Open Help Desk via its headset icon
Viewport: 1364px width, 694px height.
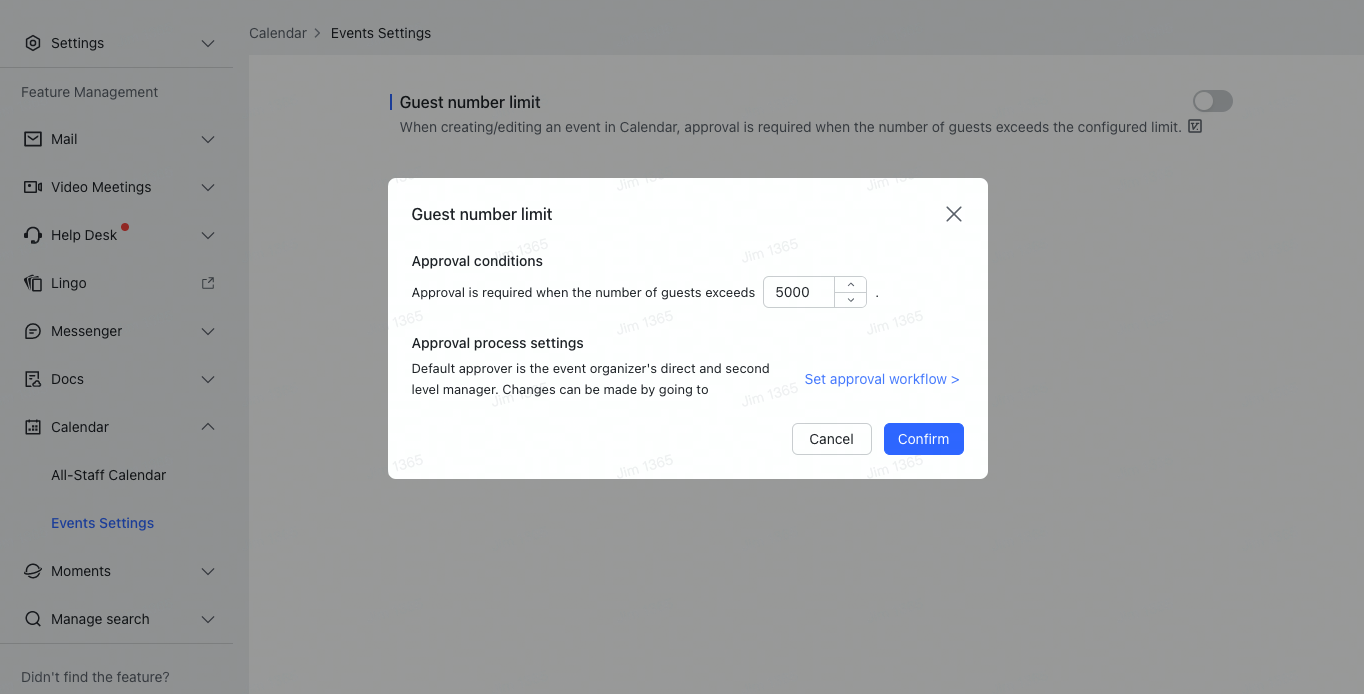tap(32, 235)
